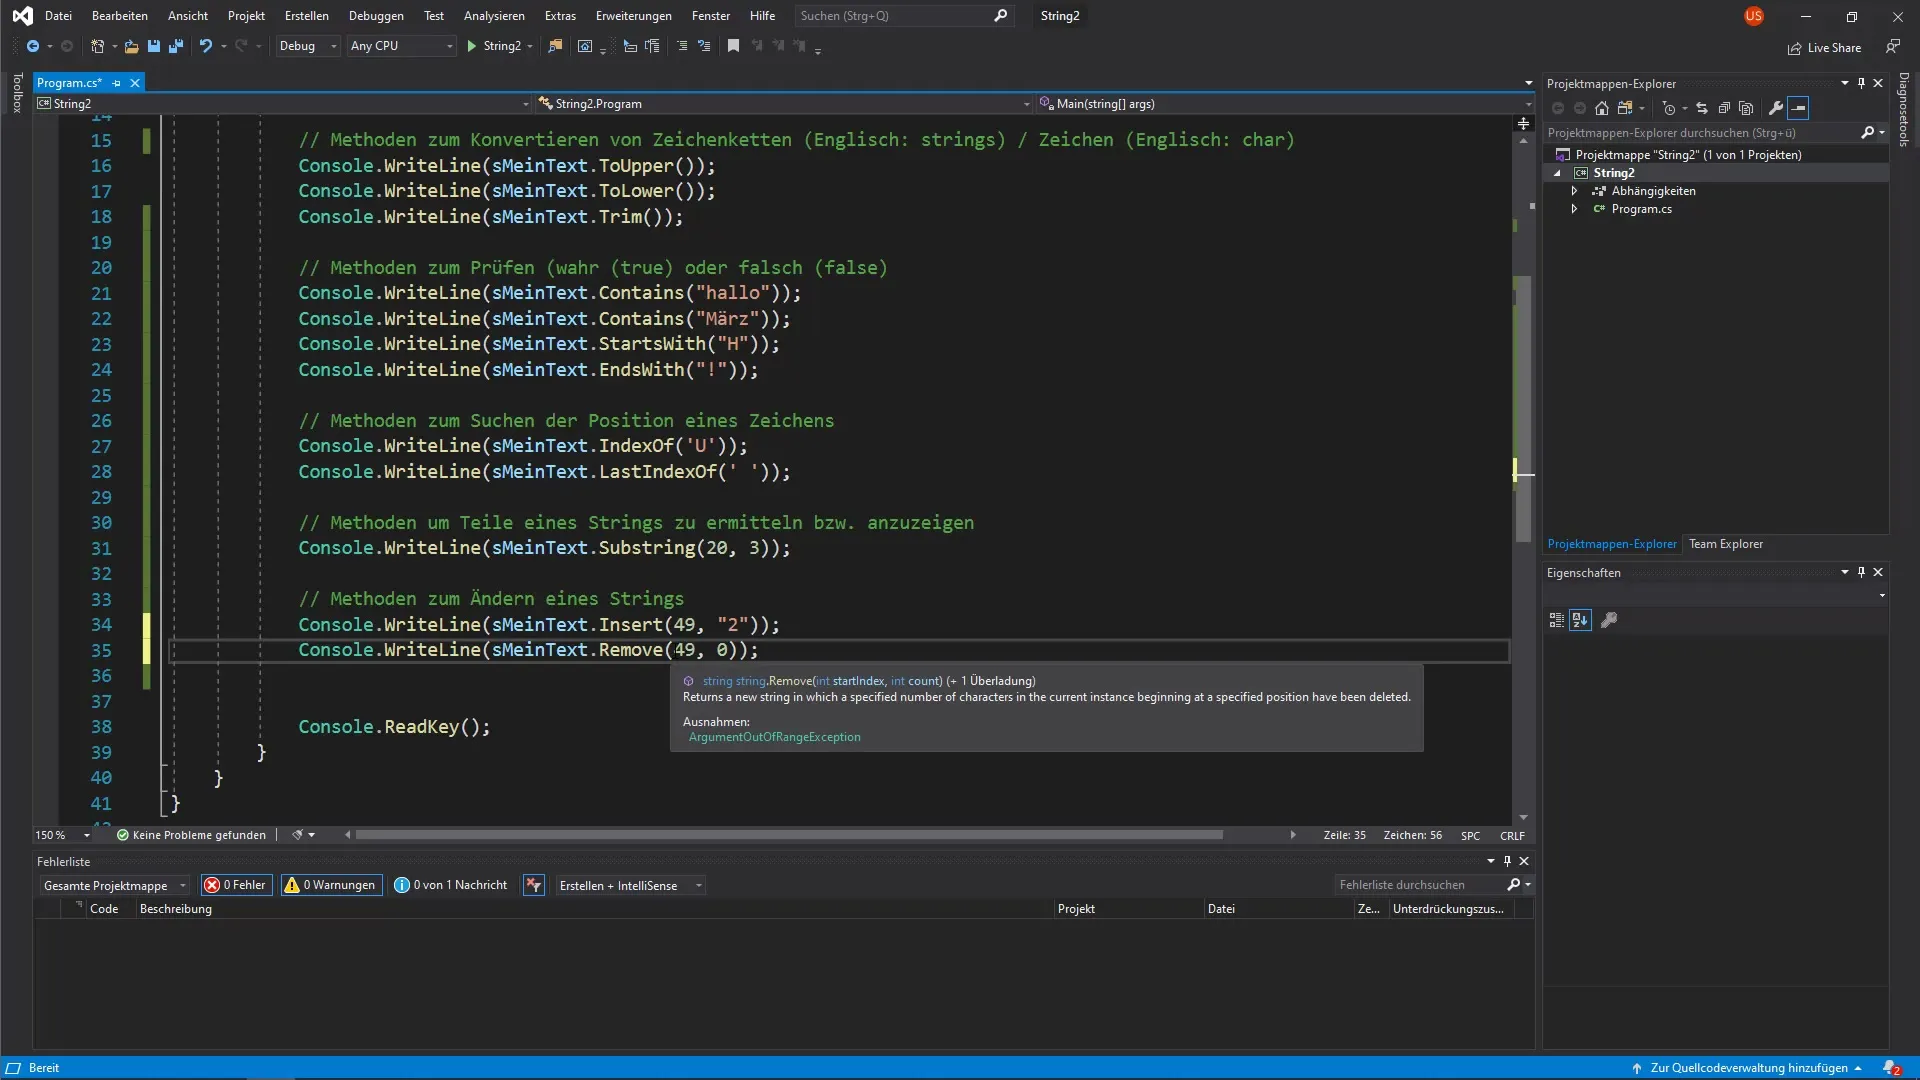The height and width of the screenshot is (1080, 1920).
Task: Open the Main(string[] args) member dropdown
Action: coord(1285,104)
